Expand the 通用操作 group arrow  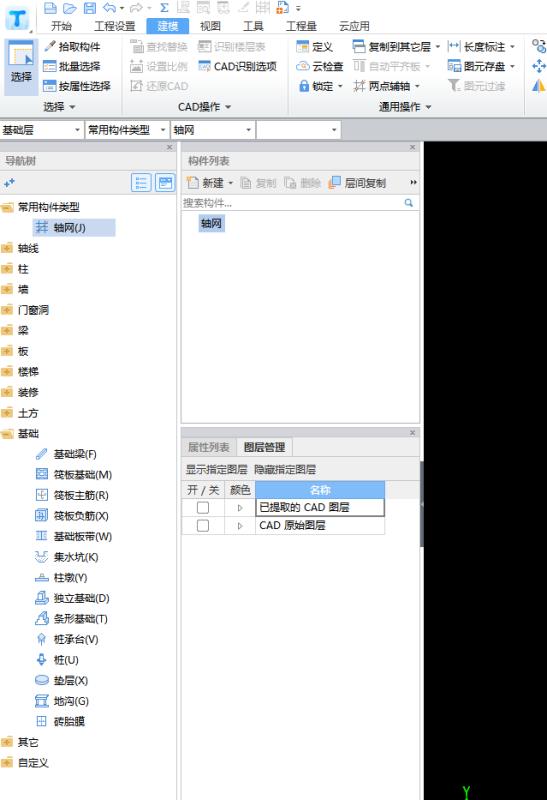(428, 107)
